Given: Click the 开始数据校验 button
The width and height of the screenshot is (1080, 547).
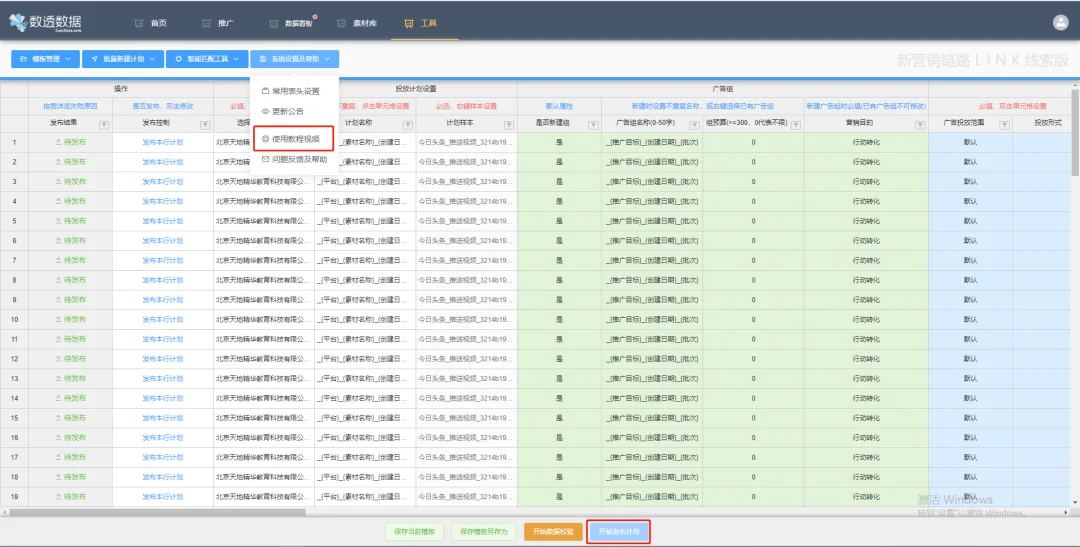Looking at the screenshot, I should coord(553,532).
